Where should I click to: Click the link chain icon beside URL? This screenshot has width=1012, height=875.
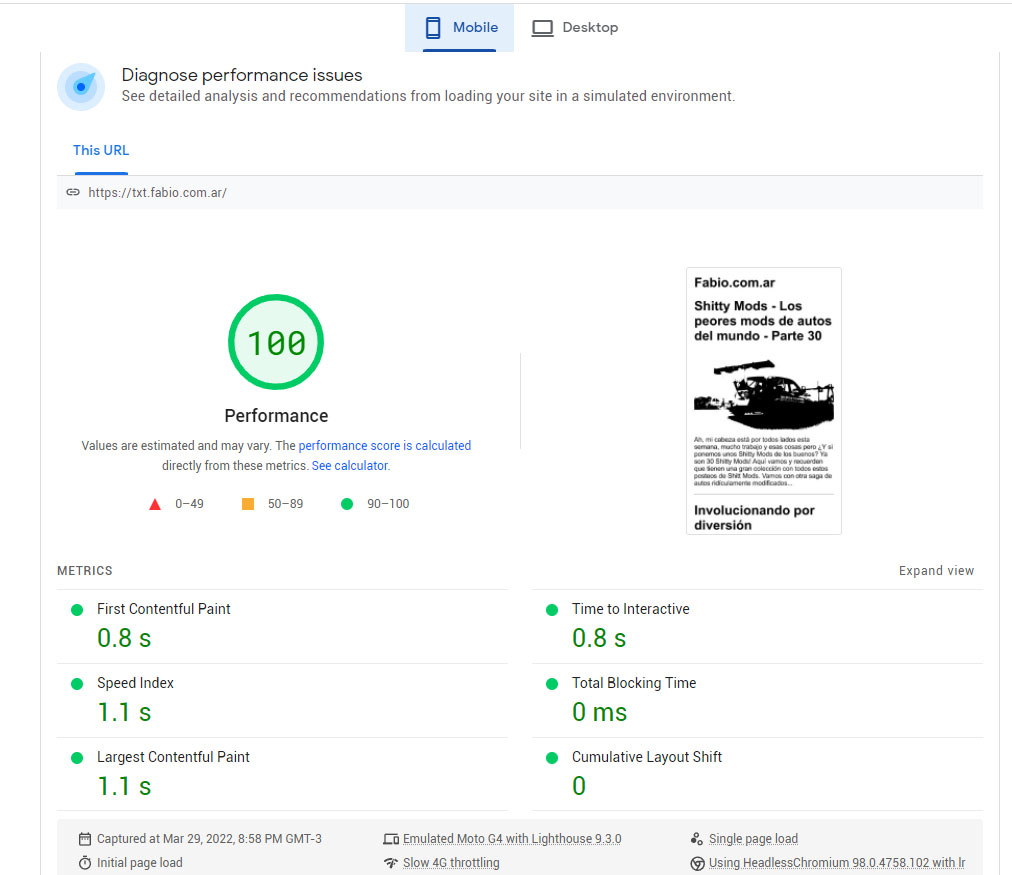coord(73,192)
